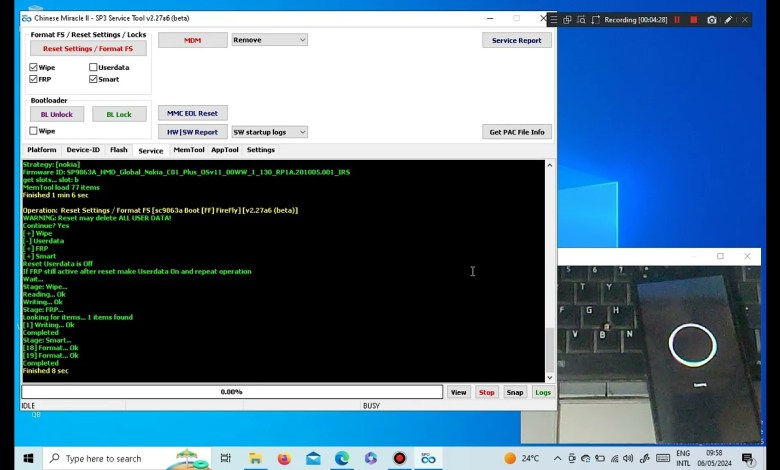Open Microsoft Edge from the taskbar

pos(342,458)
